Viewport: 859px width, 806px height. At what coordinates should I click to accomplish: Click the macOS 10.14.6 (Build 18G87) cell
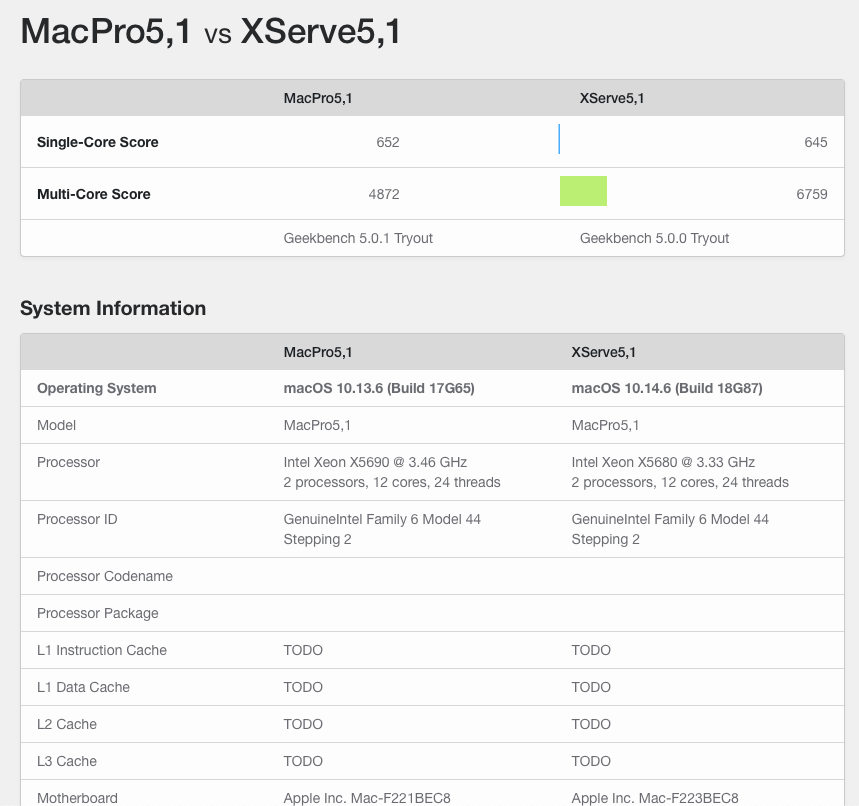pyautogui.click(x=667, y=388)
